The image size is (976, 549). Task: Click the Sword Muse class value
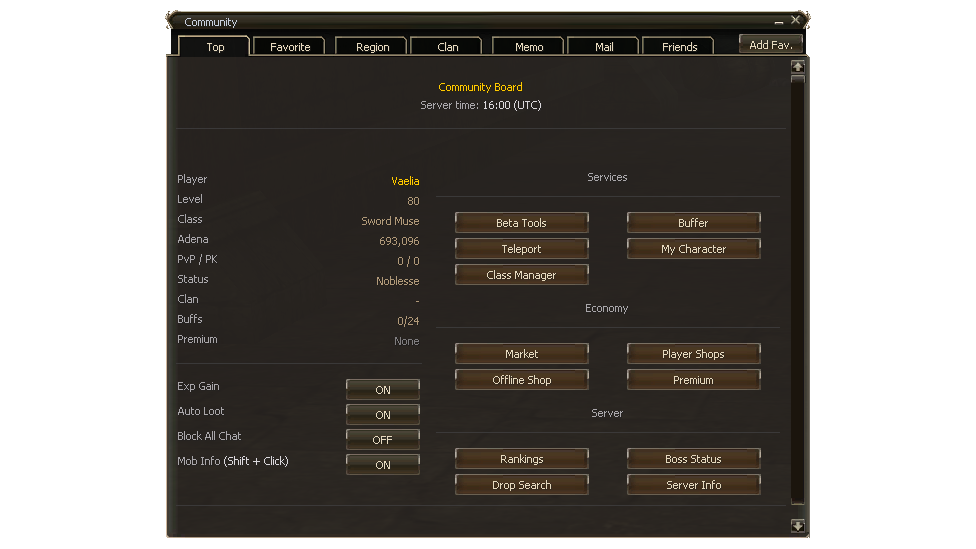[x=390, y=221]
